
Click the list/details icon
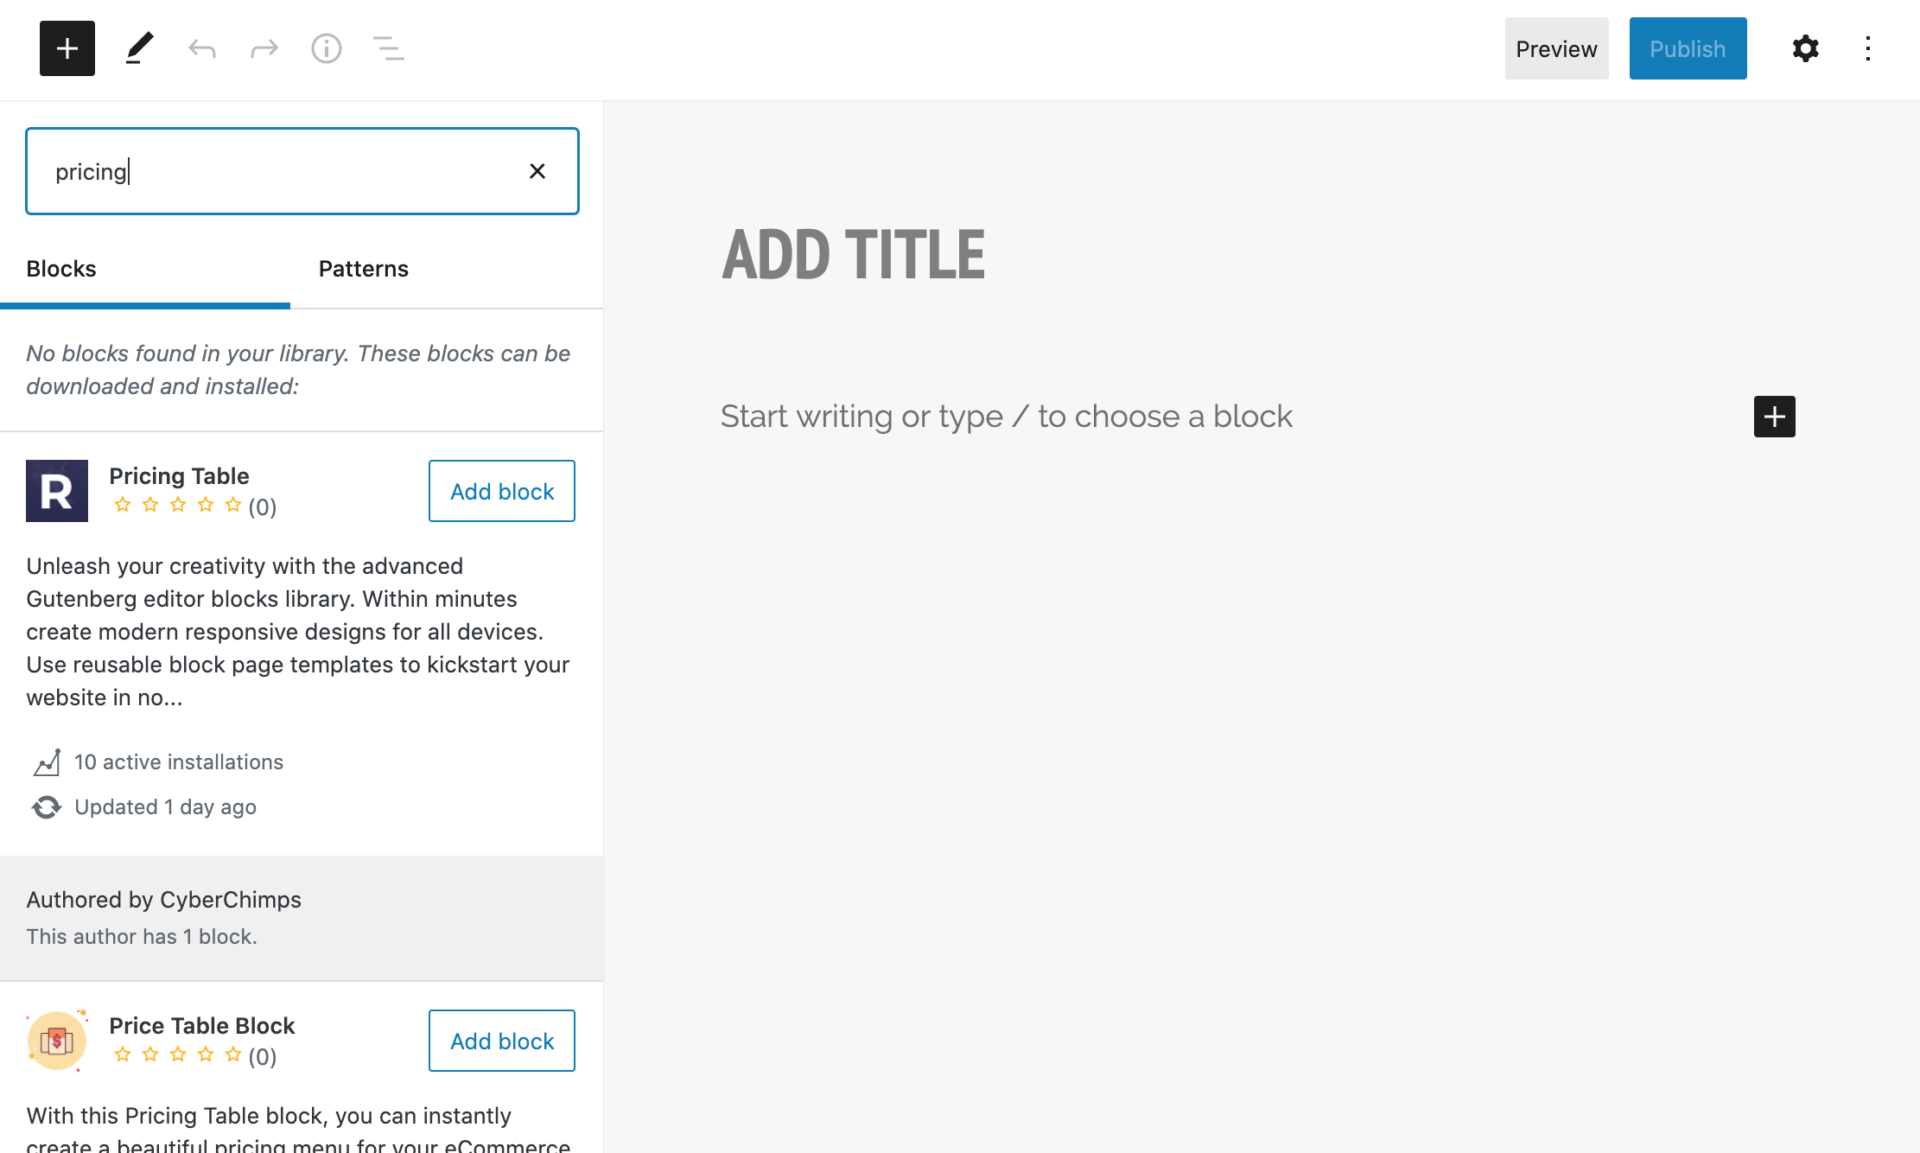tap(388, 48)
